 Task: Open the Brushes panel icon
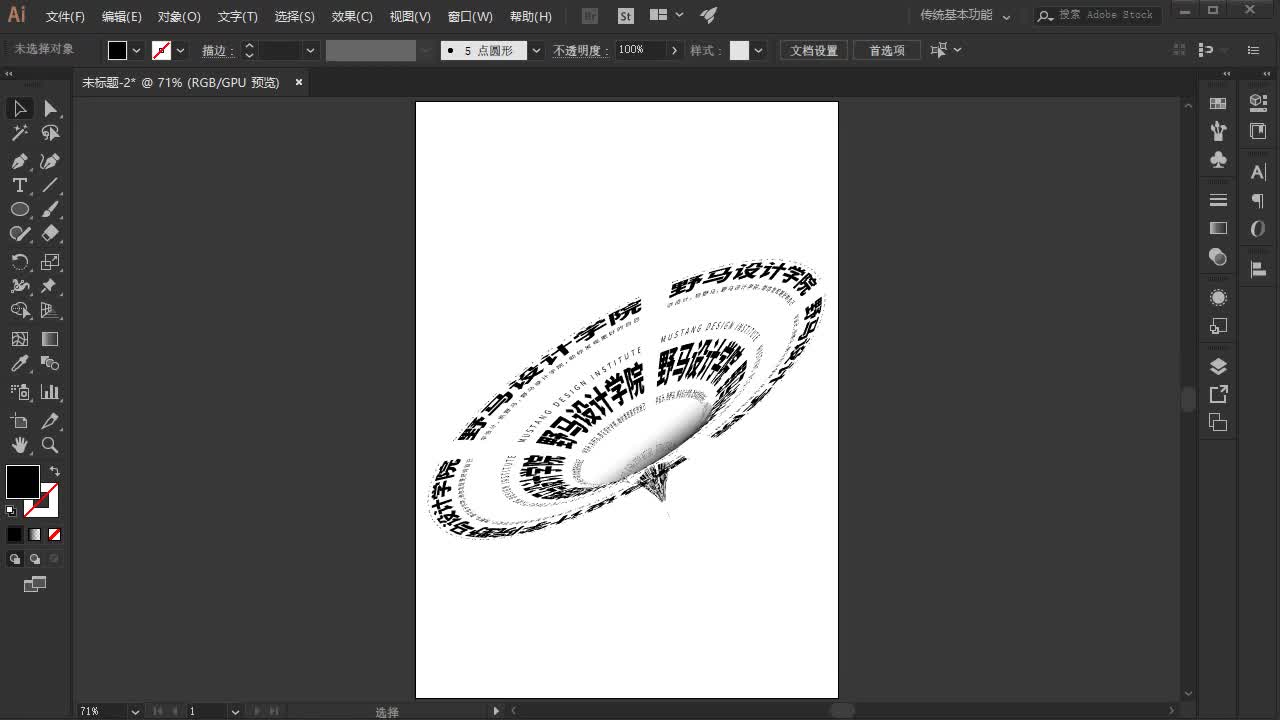click(1218, 131)
